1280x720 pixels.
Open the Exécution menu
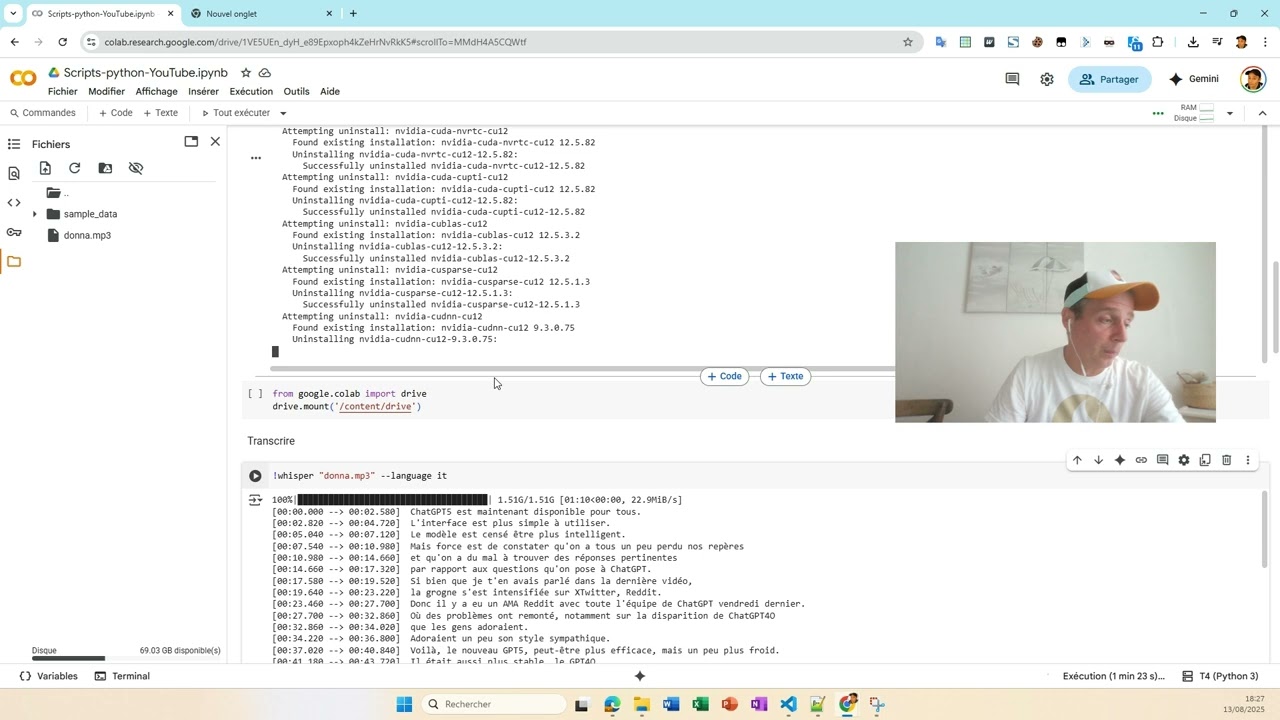point(251,91)
